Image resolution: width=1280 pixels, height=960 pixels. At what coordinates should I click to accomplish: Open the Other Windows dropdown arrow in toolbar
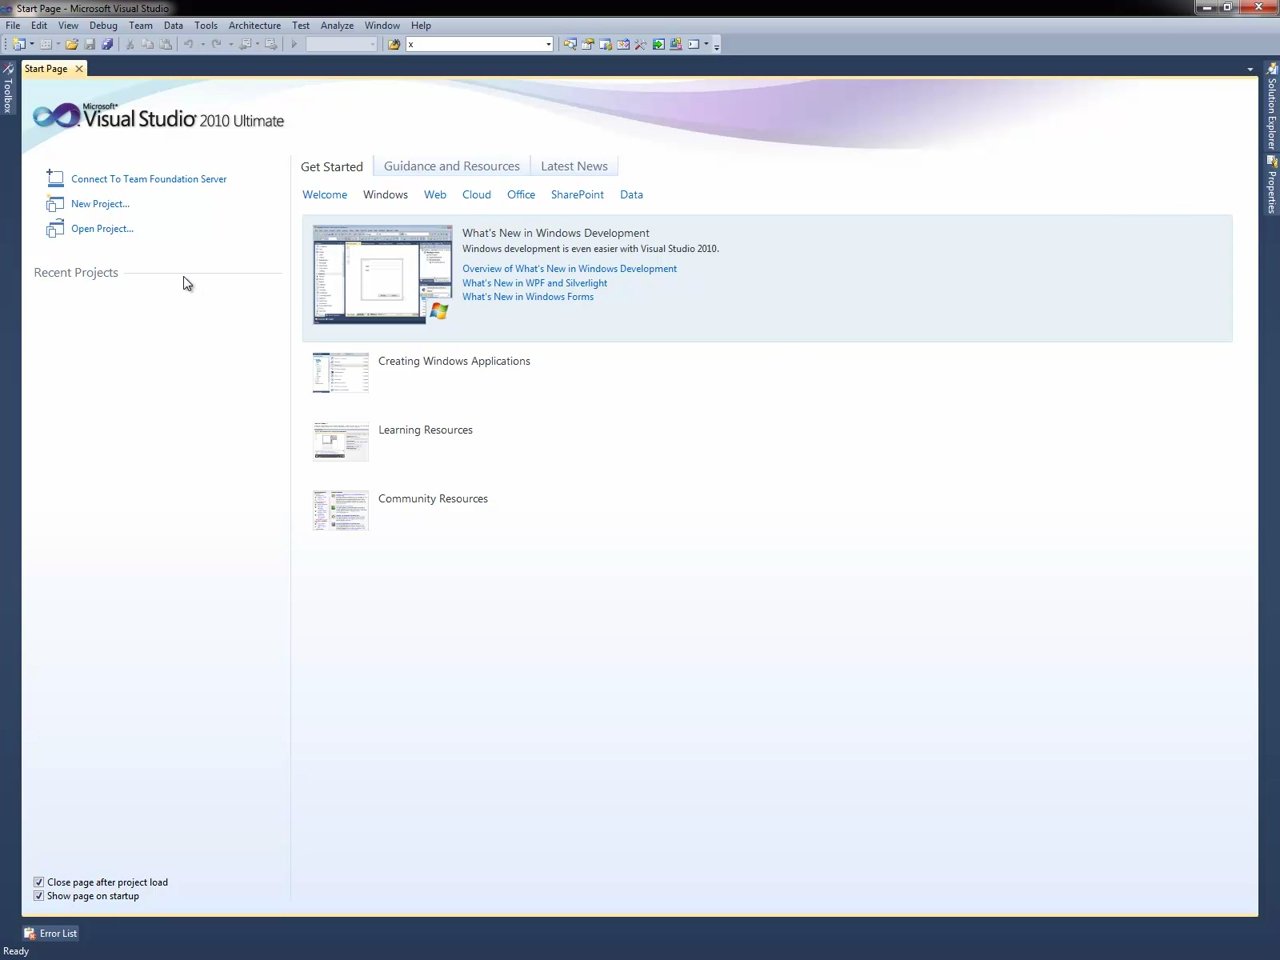click(706, 44)
